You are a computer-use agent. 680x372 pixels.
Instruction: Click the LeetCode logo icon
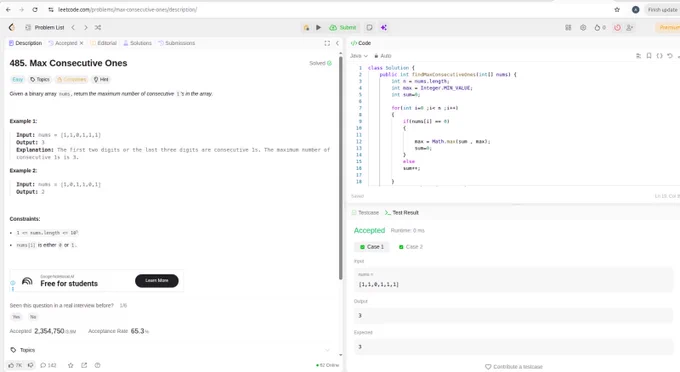pos(12,27)
